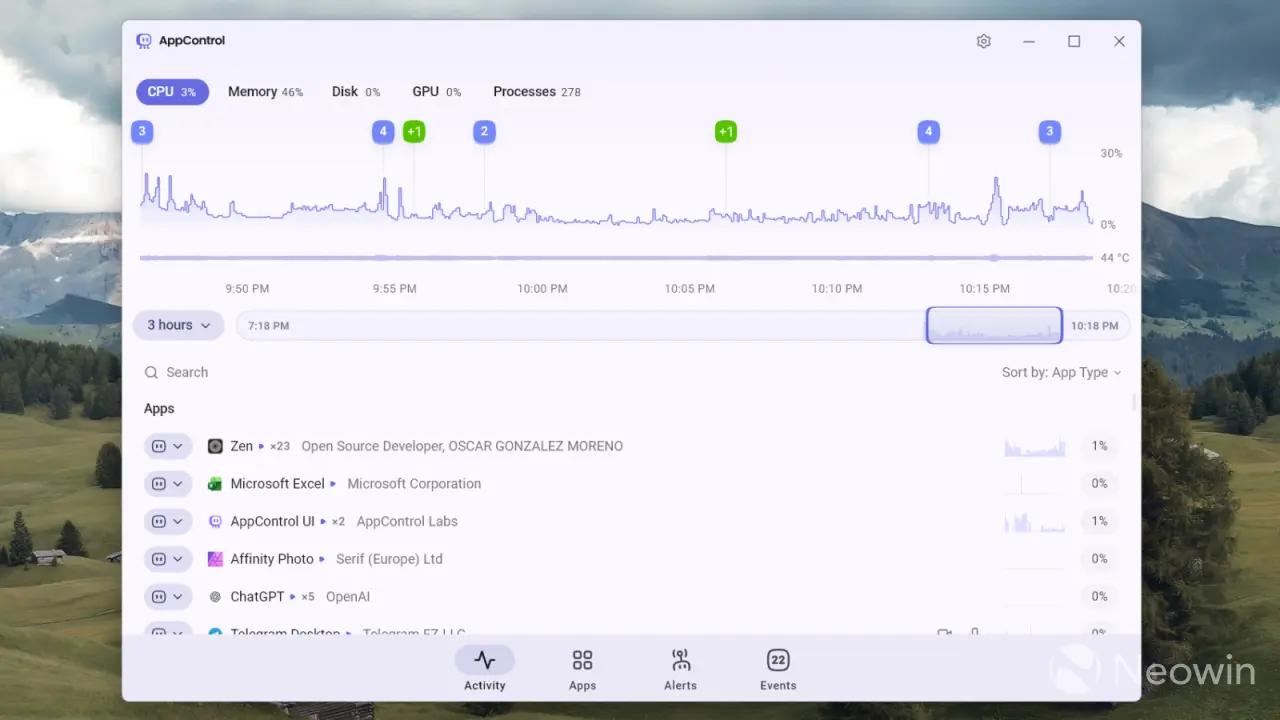Click the Zen application icon

[215, 446]
